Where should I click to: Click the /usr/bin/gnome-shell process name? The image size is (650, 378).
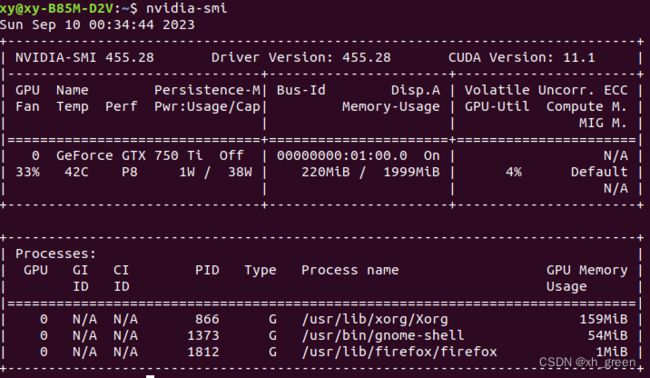(383, 335)
